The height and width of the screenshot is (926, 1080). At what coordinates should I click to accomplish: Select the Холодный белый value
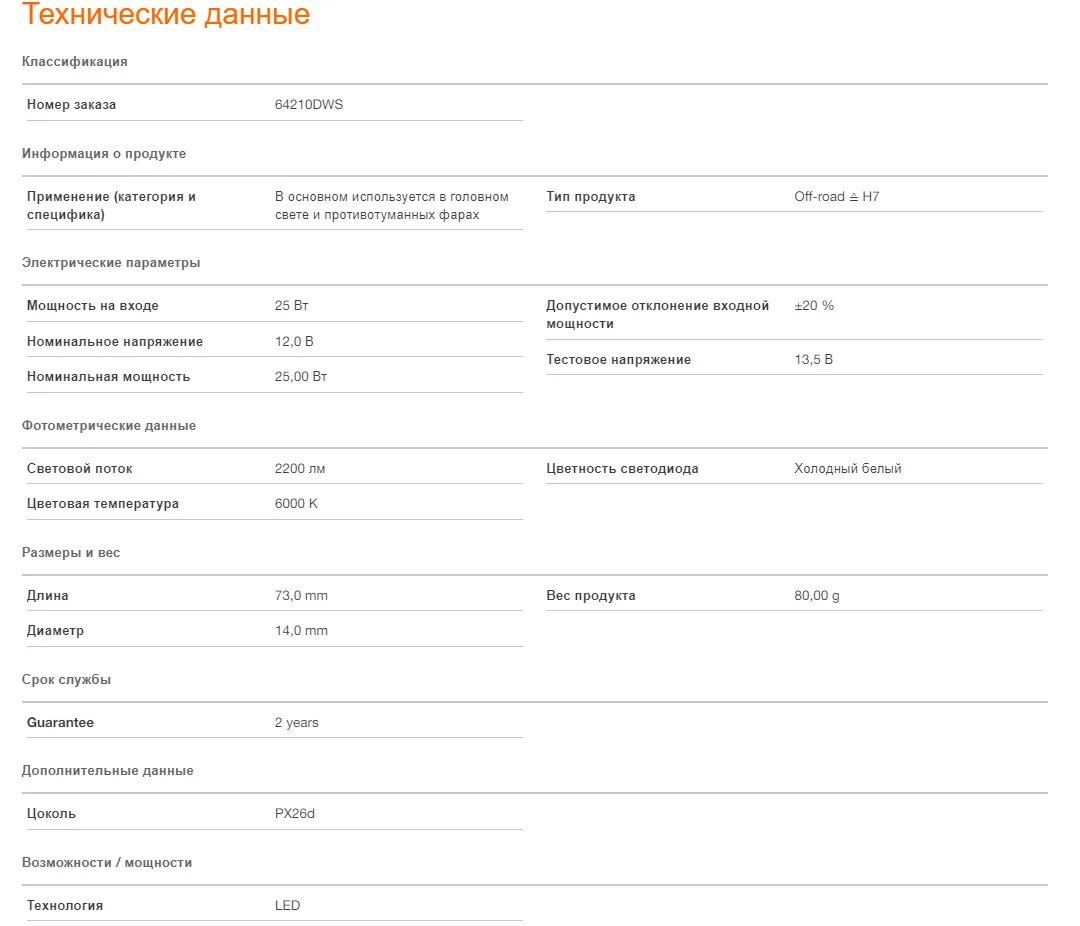click(847, 469)
